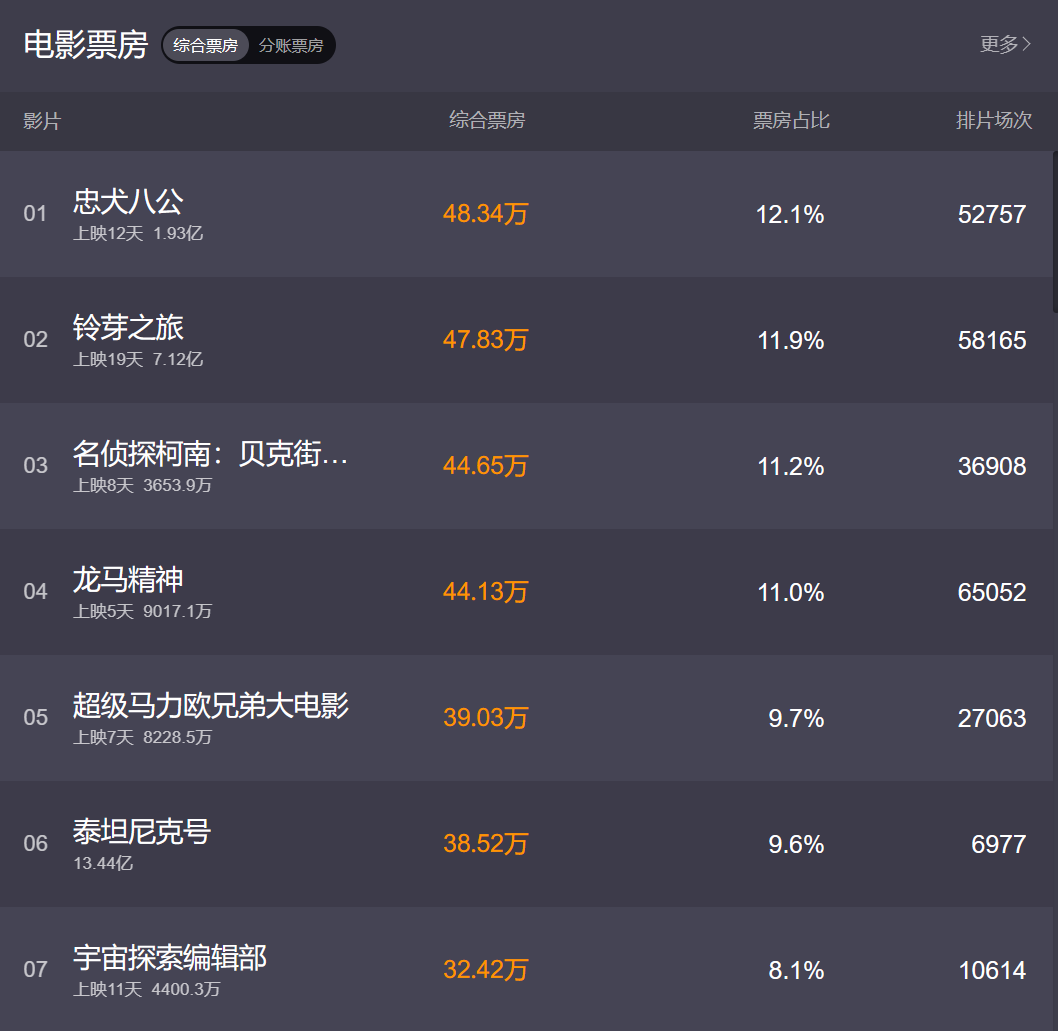Image resolution: width=1058 pixels, height=1031 pixels.
Task: Open 超级马力欧兄弟大电影 title
Action: tap(210, 706)
